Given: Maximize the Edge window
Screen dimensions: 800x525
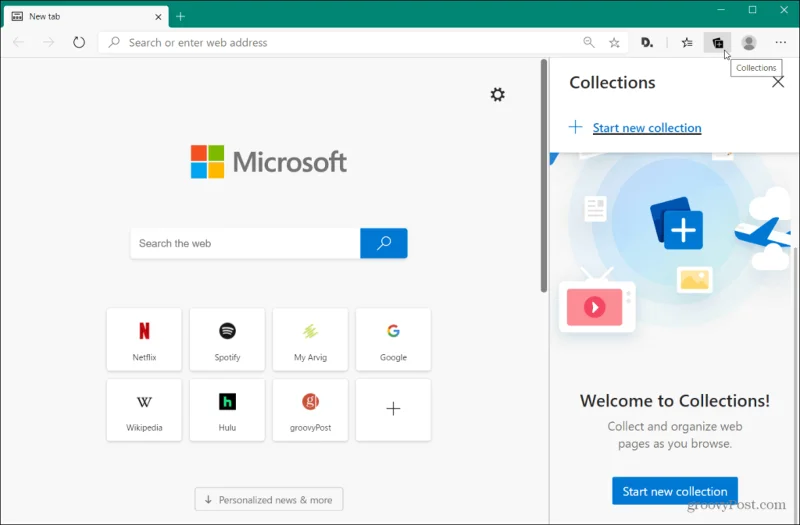Looking at the screenshot, I should [x=753, y=10].
